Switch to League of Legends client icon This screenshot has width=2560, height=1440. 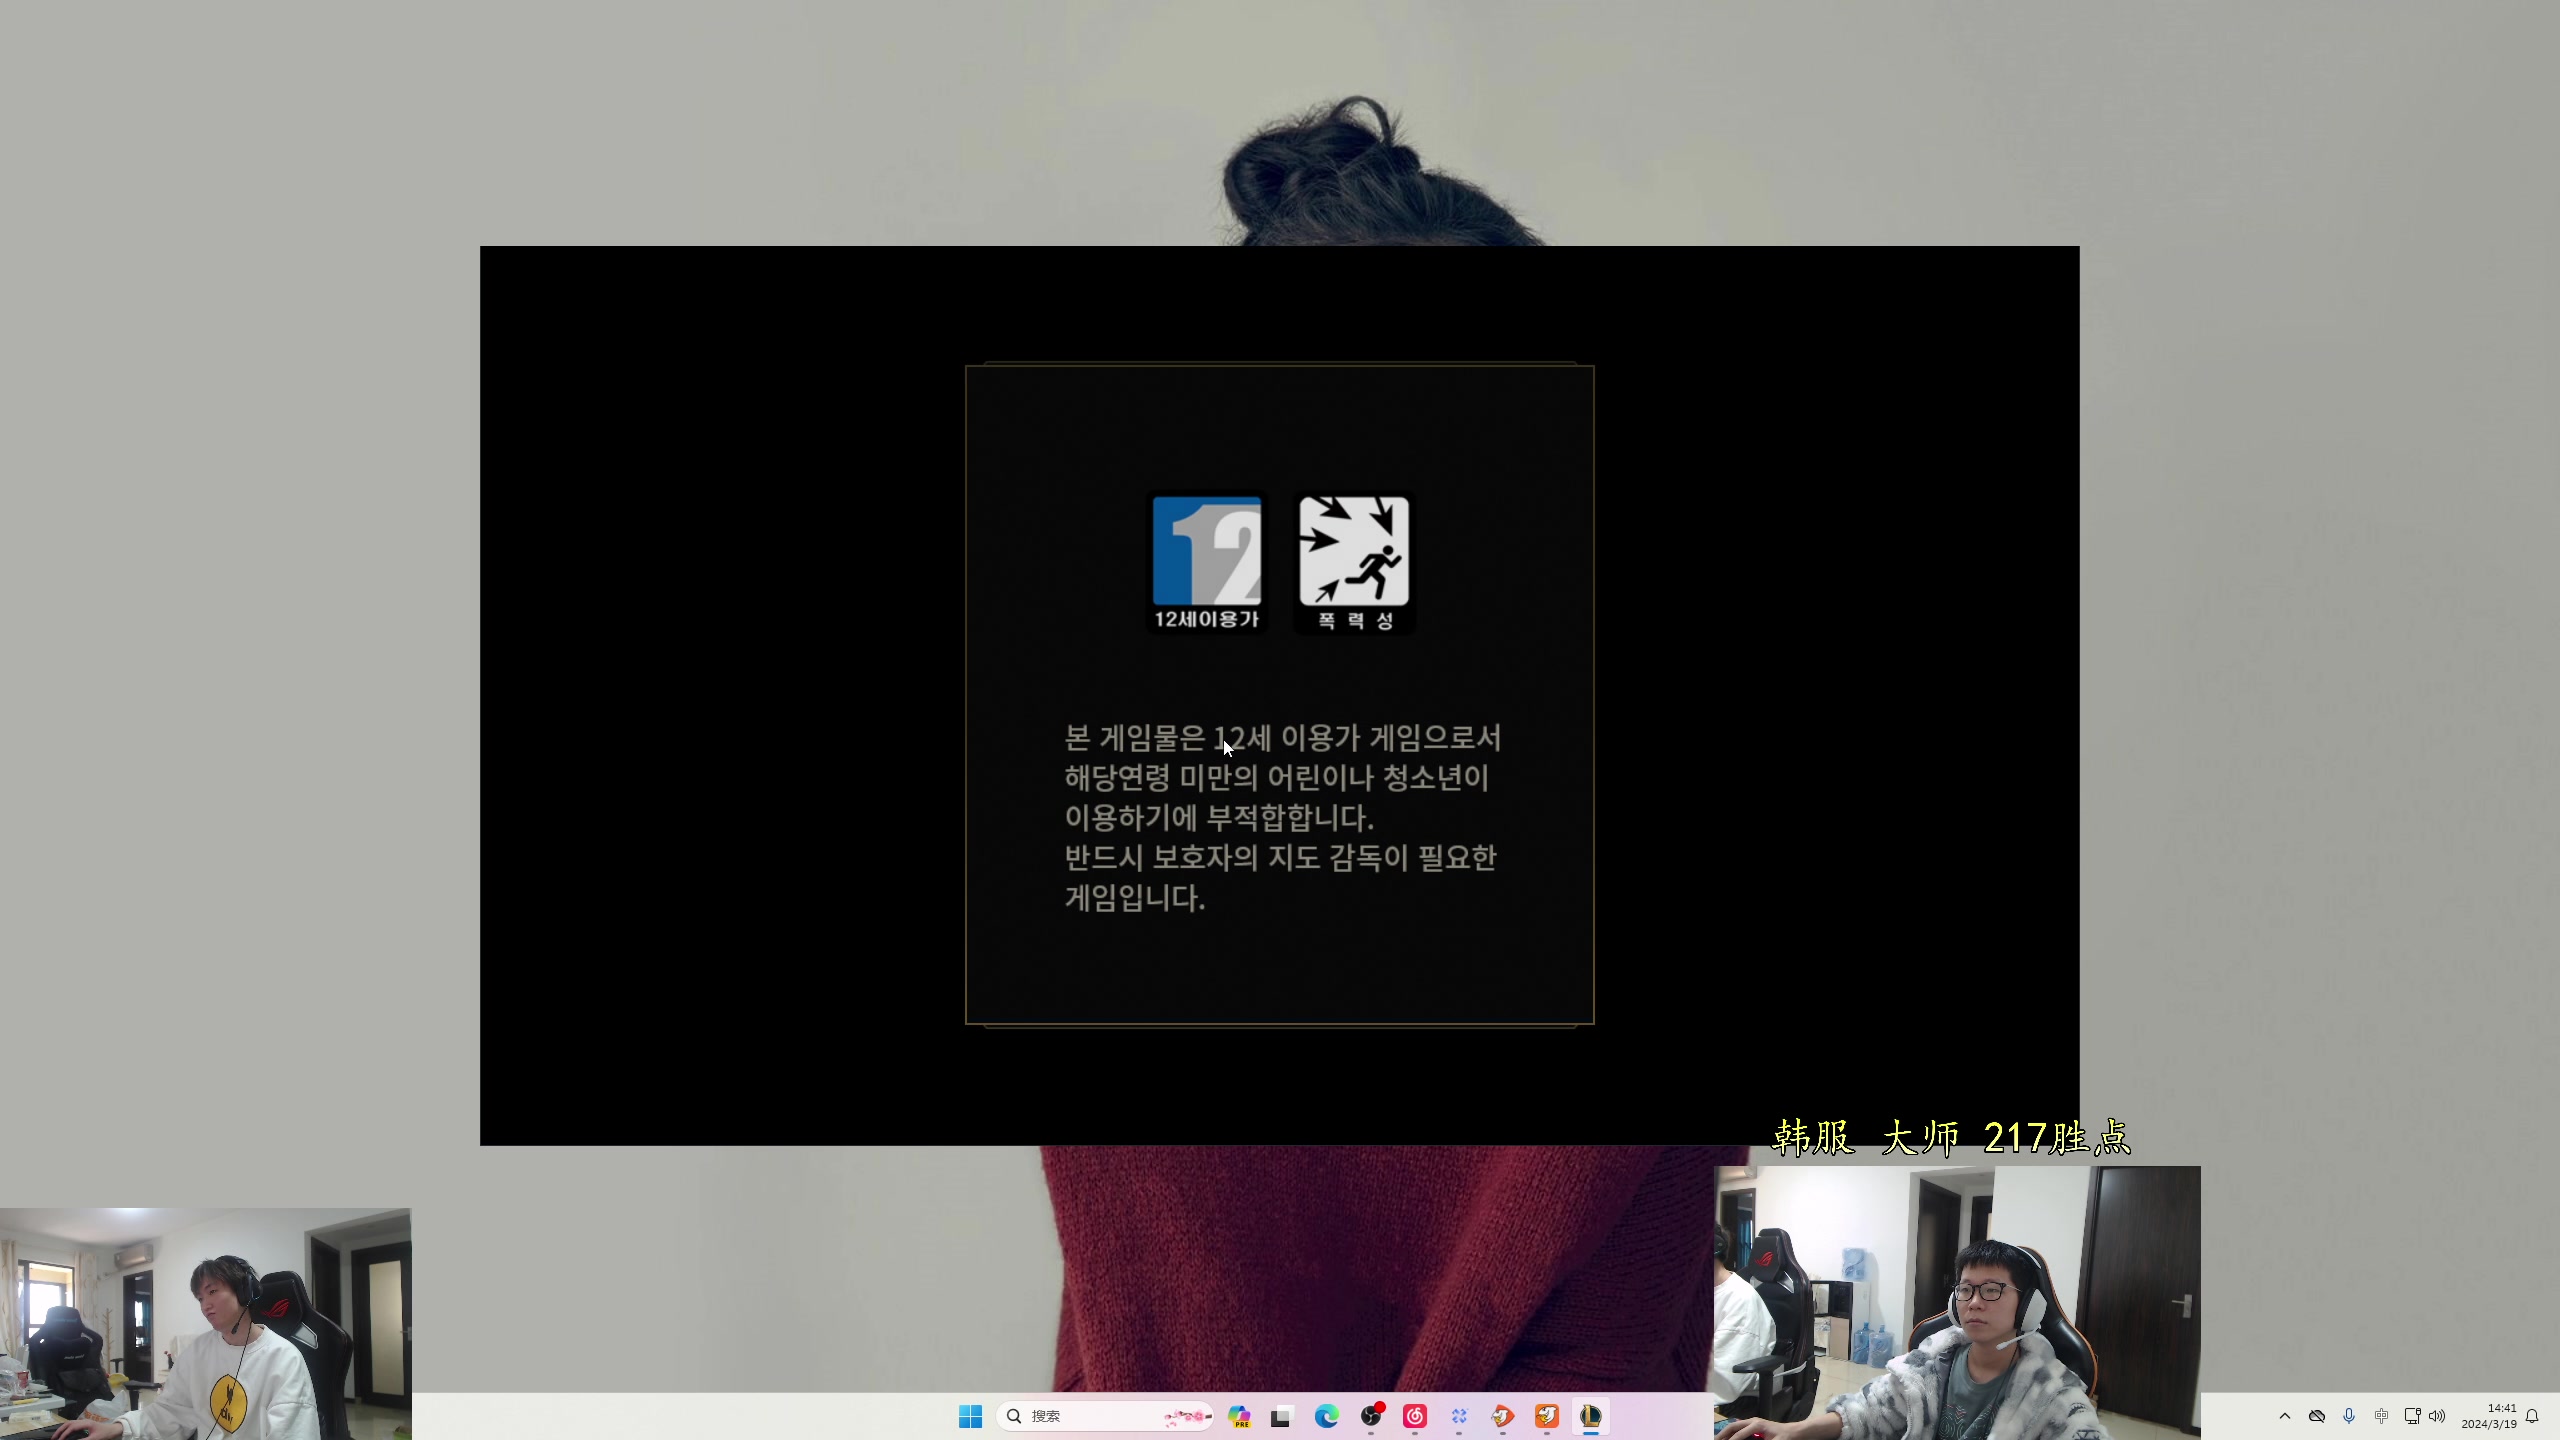[1590, 1416]
